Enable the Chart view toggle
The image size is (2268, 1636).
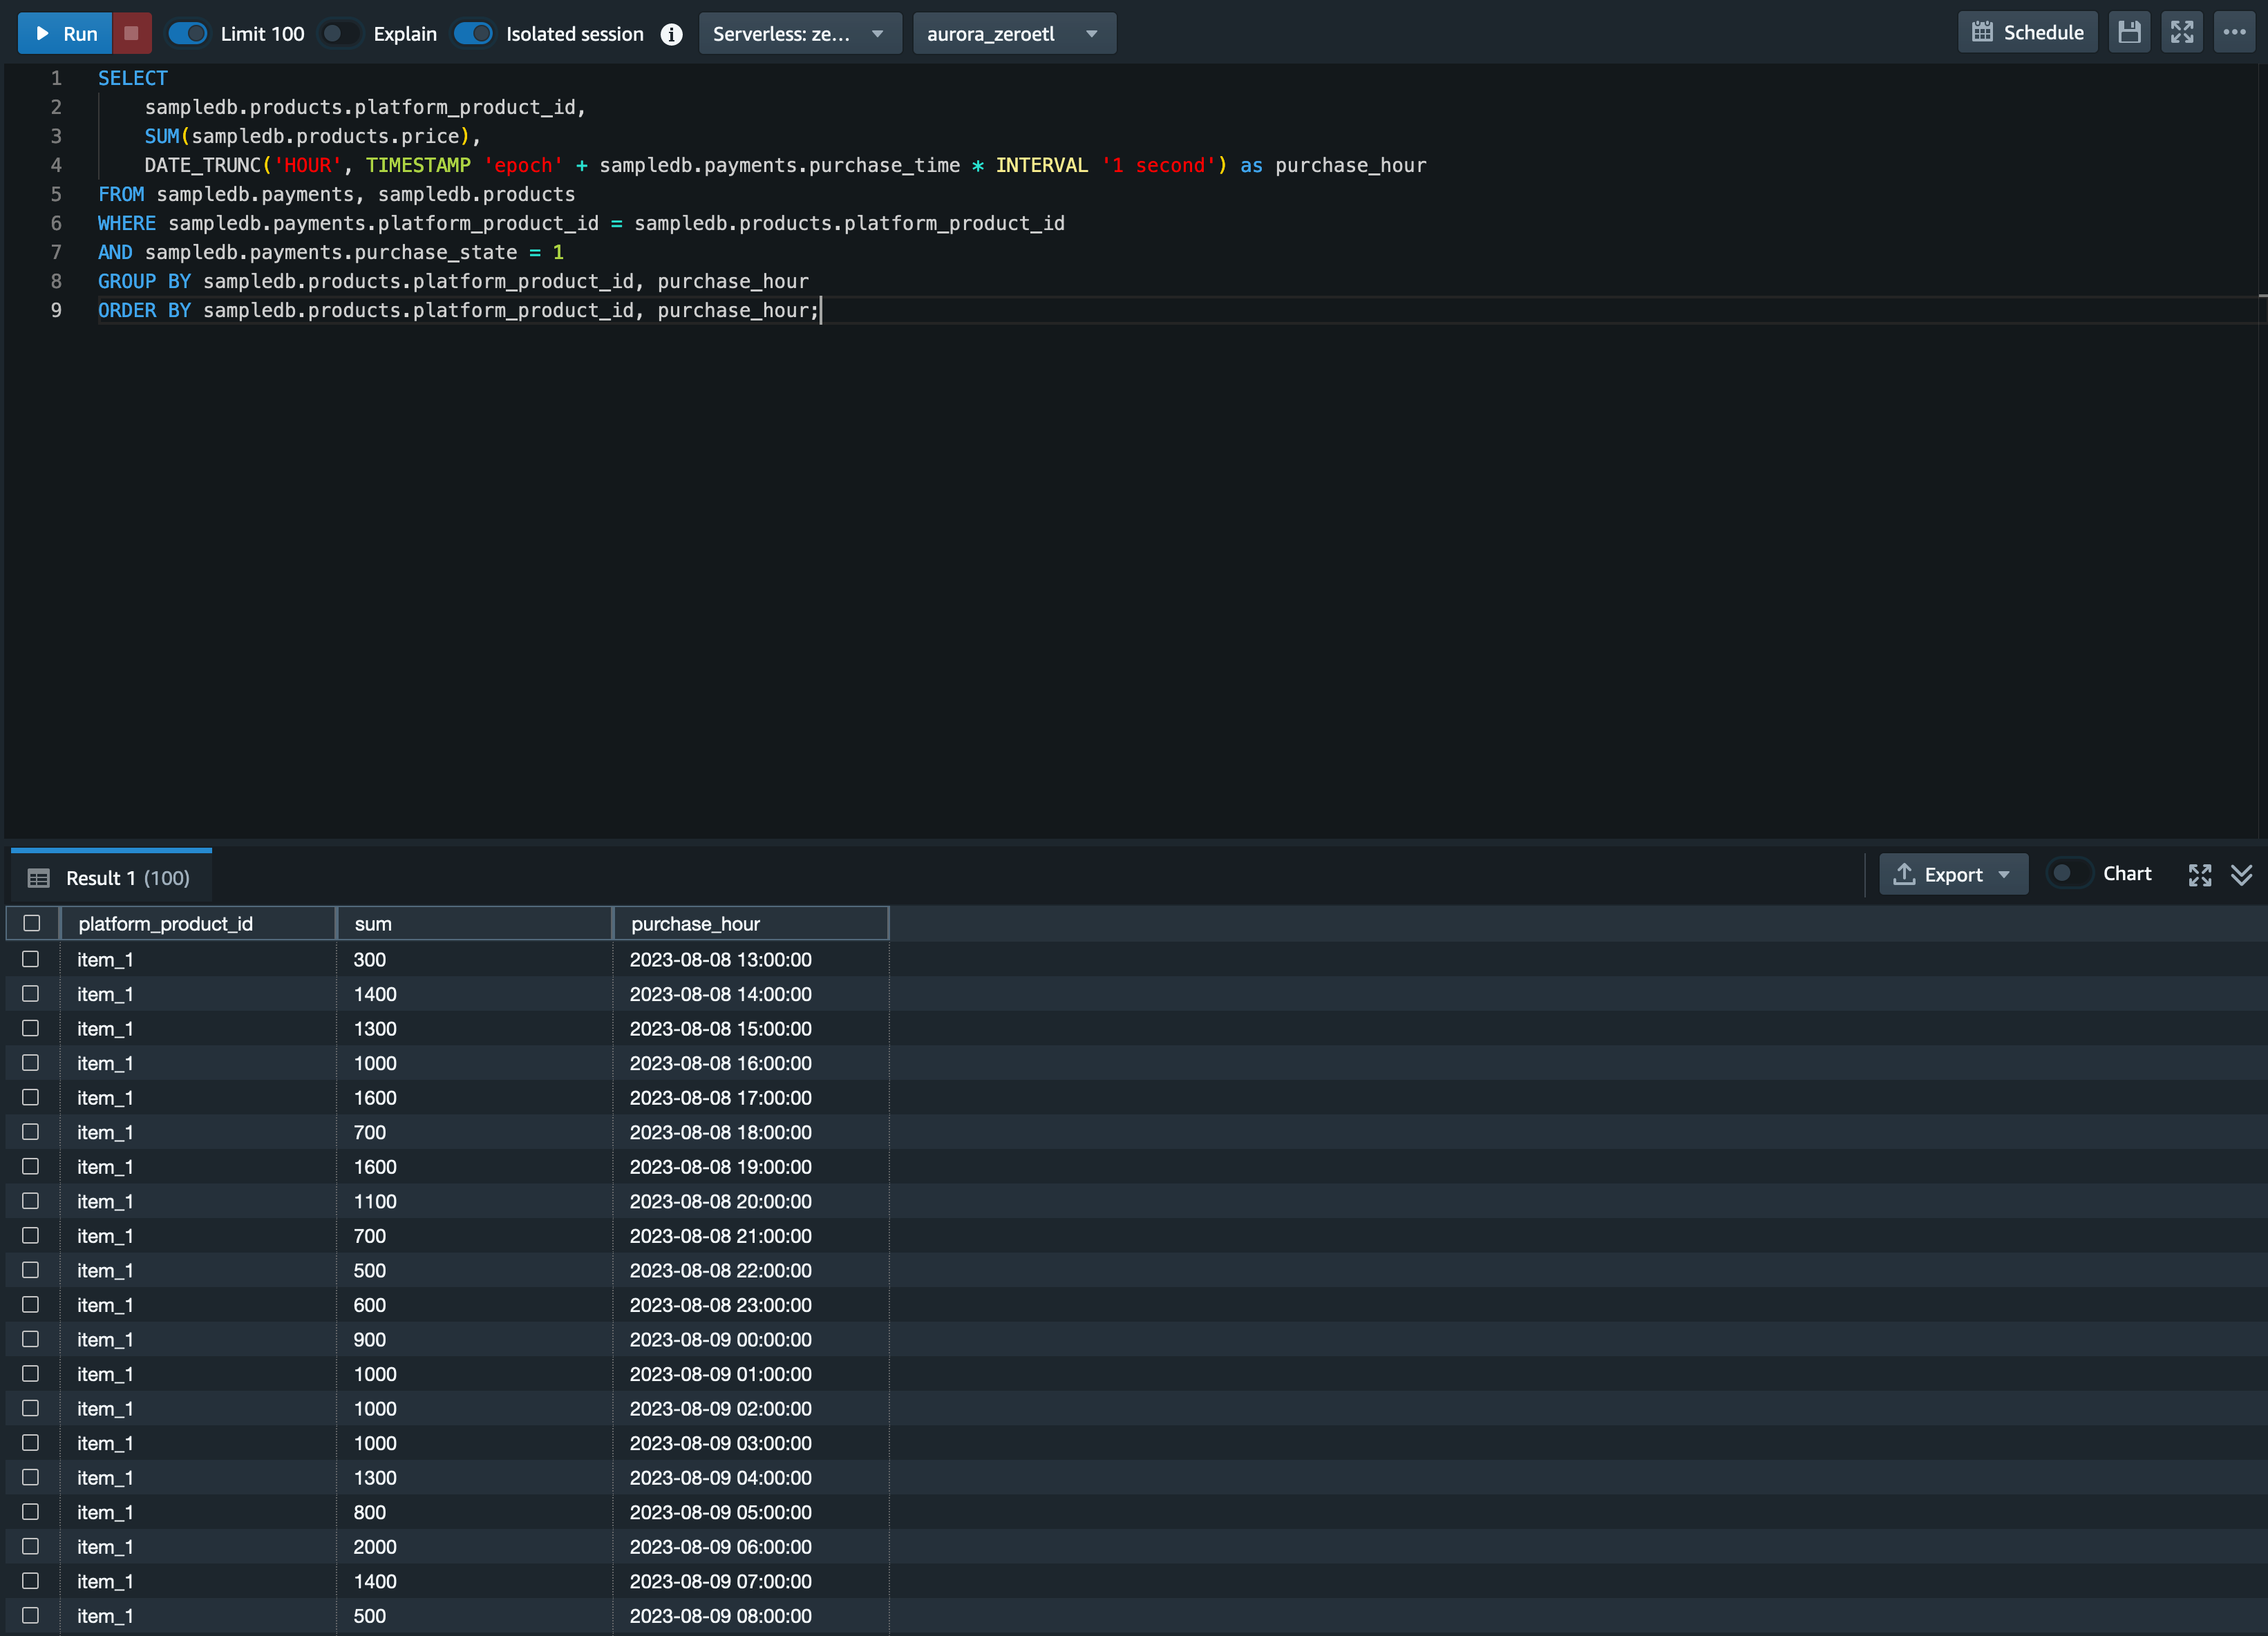pyautogui.click(x=2068, y=873)
